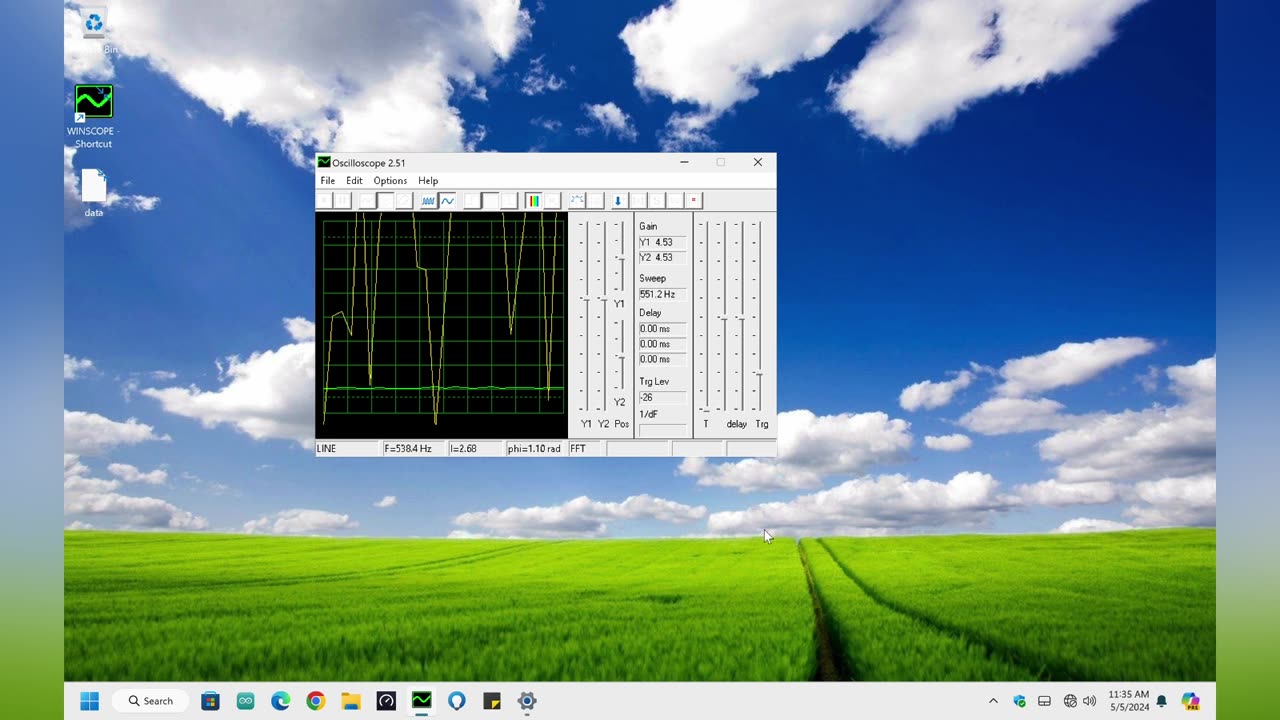
Task: Open Settings from the taskbar
Action: click(527, 701)
